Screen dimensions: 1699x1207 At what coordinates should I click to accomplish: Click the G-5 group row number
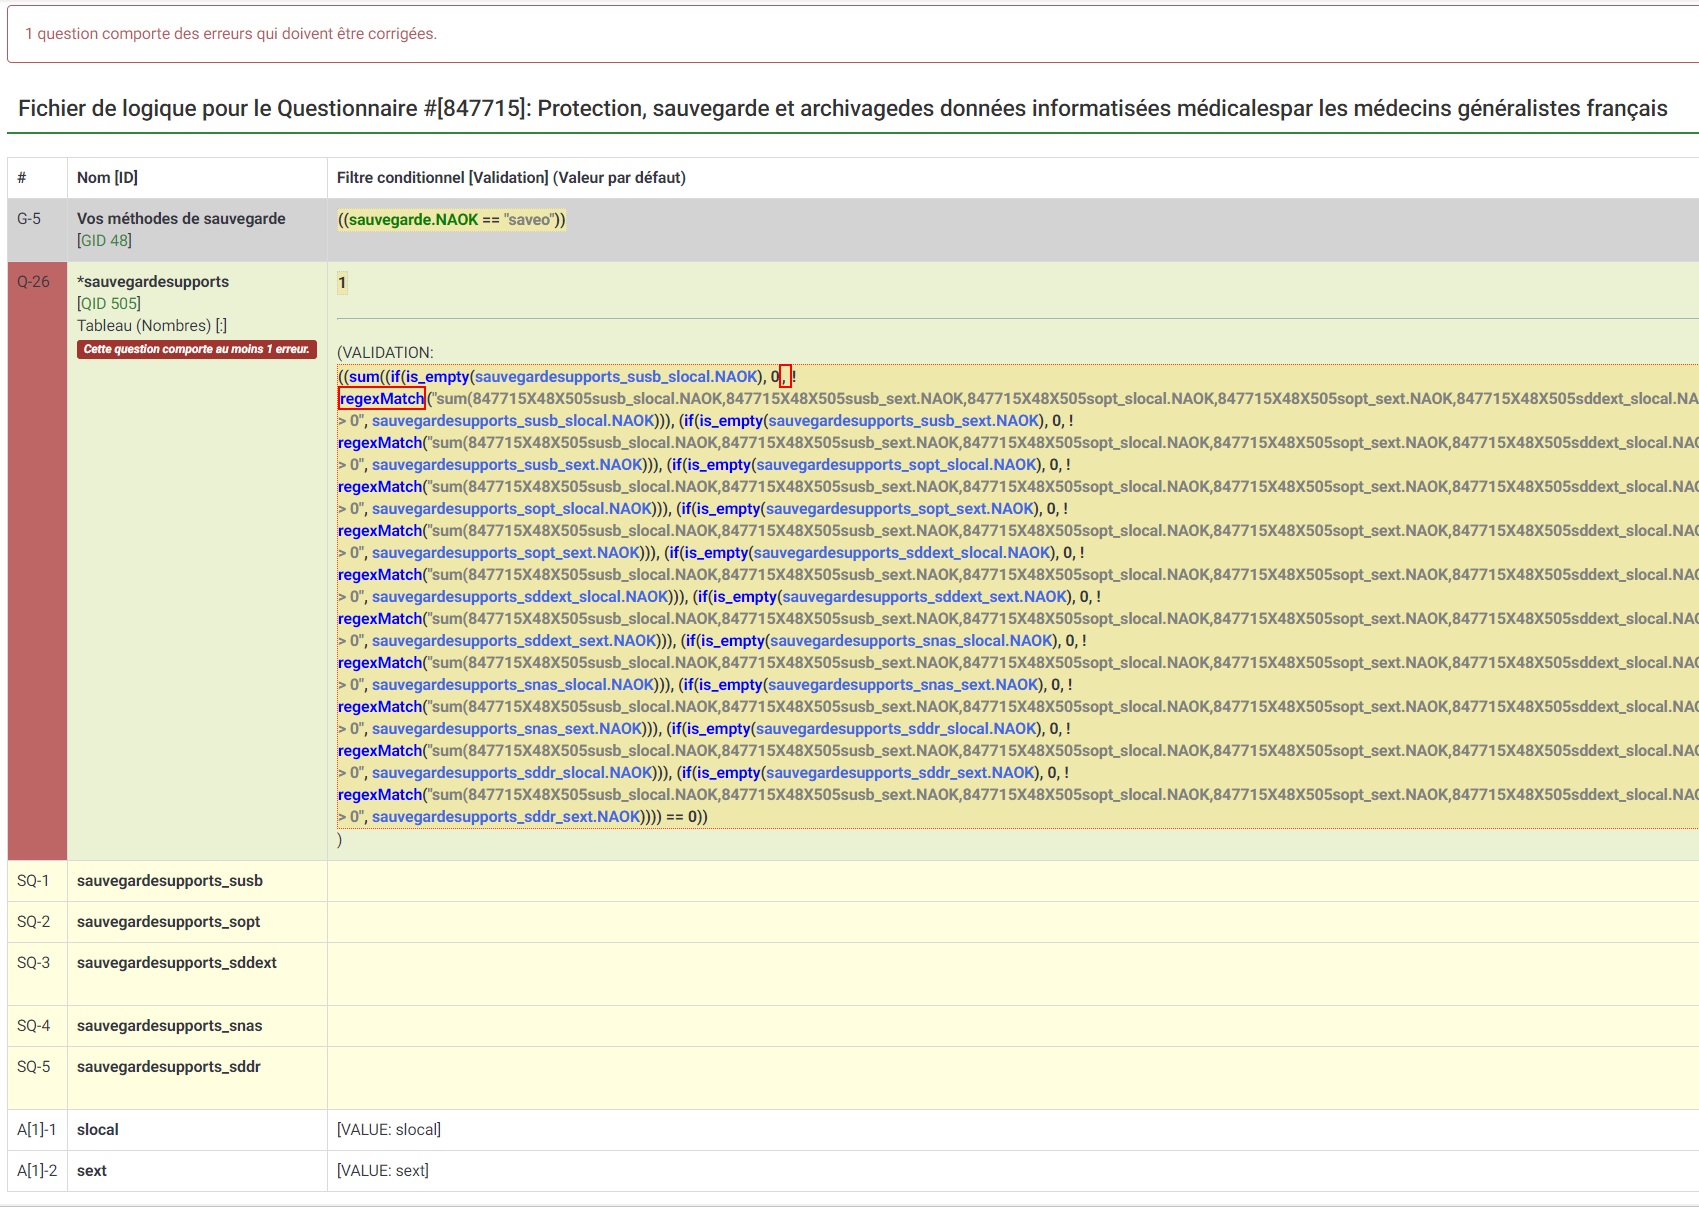[x=29, y=219]
